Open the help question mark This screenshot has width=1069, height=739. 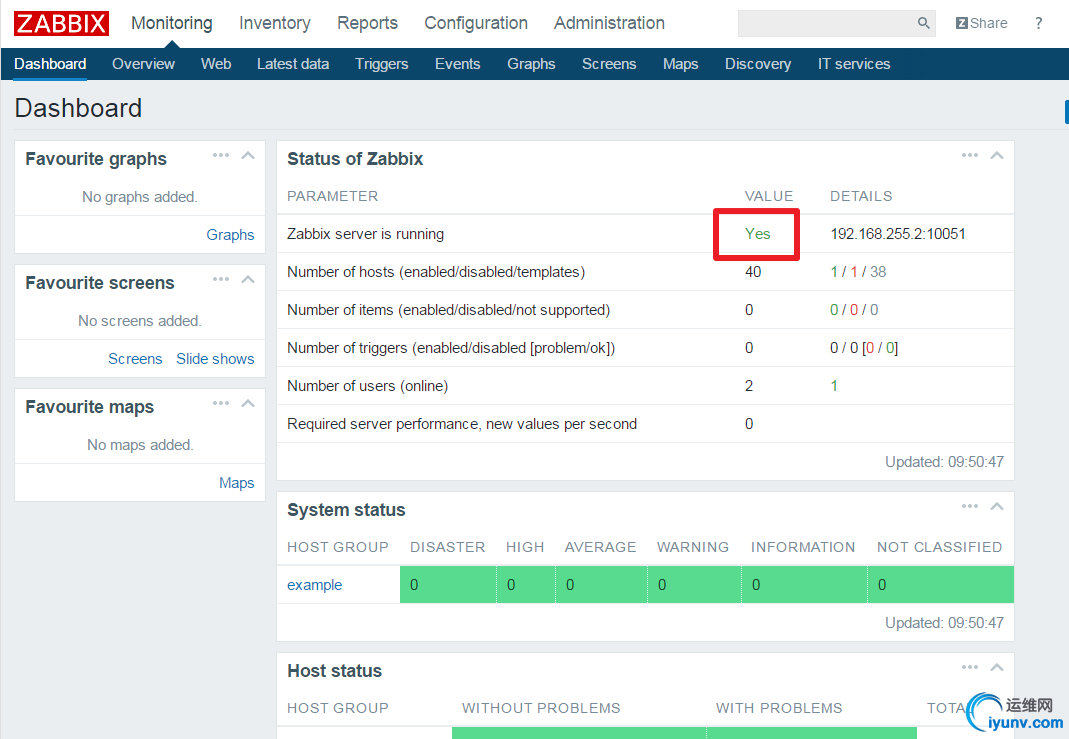click(1038, 23)
